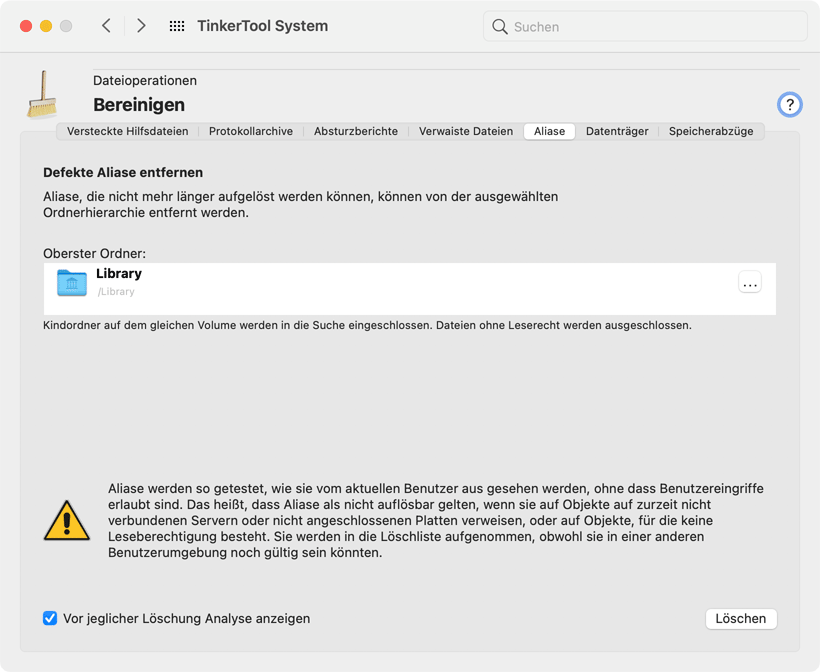Screen dimensions: 820x672
Task: Click the Löschen button
Action: (741, 619)
